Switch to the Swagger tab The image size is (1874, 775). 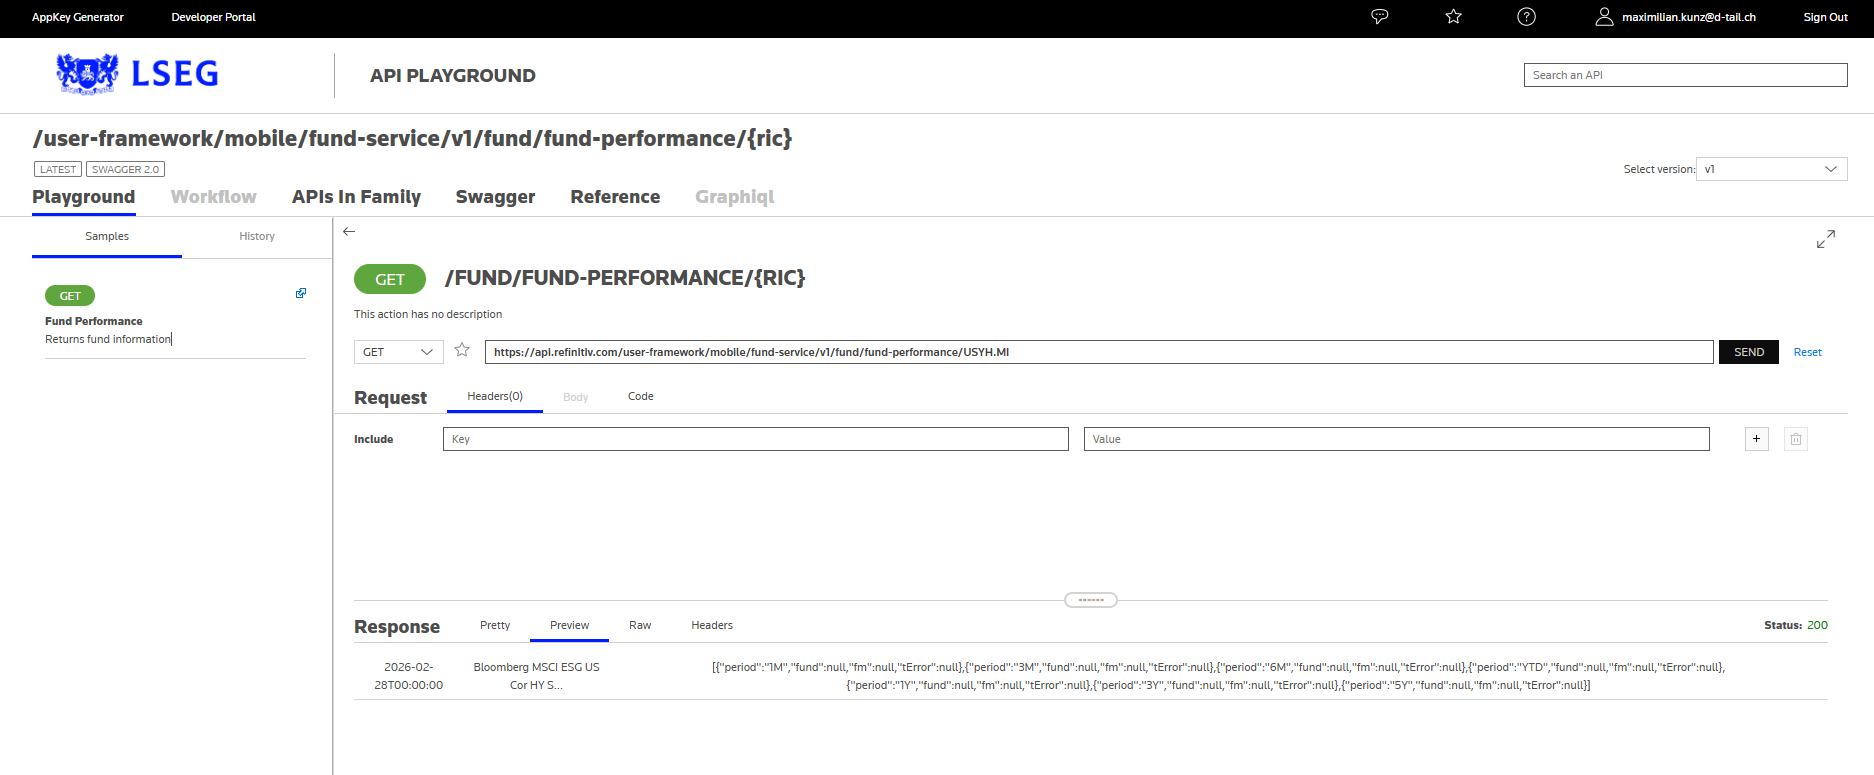(495, 197)
